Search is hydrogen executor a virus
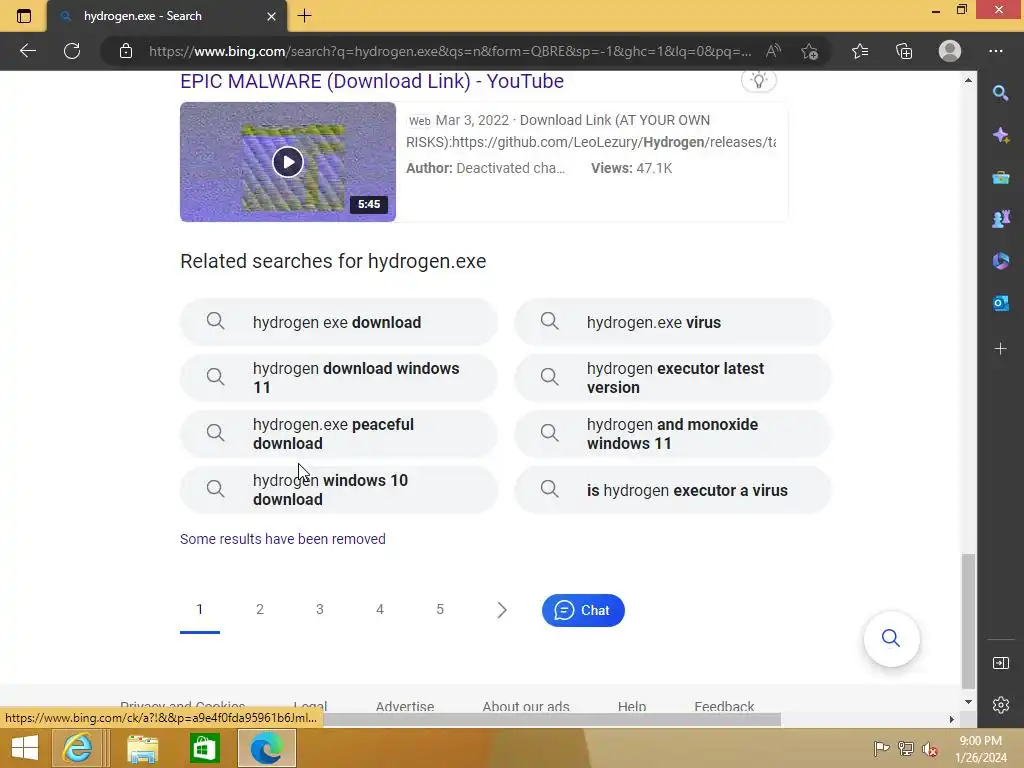The width and height of the screenshot is (1024, 768). click(673, 490)
